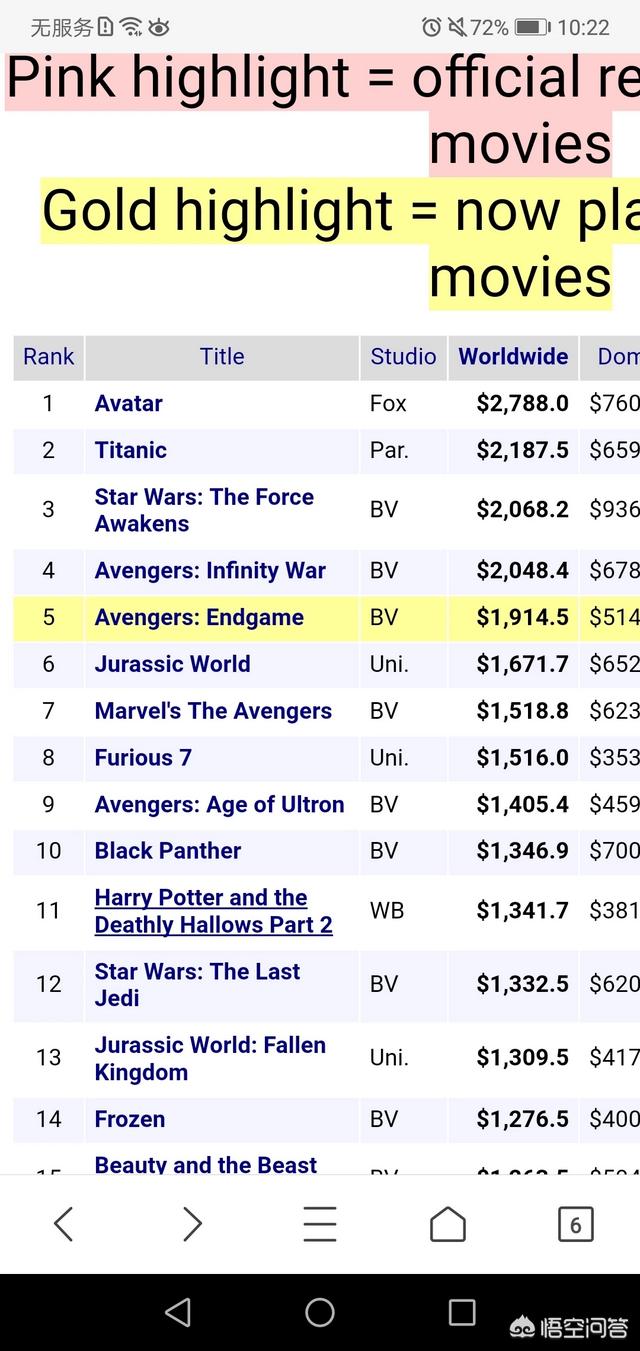Viewport: 640px width, 1351px height.
Task: Open the tab switcher showing 6
Action: pyautogui.click(x=575, y=1224)
